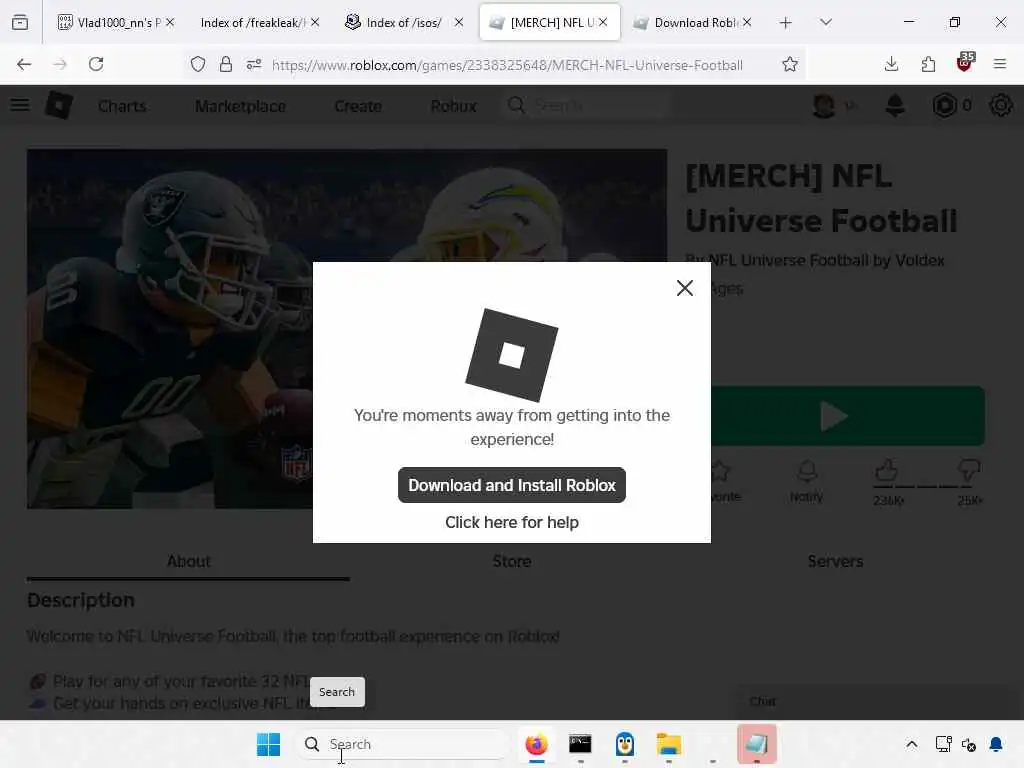Toggle Notify bell for this game

807,481
